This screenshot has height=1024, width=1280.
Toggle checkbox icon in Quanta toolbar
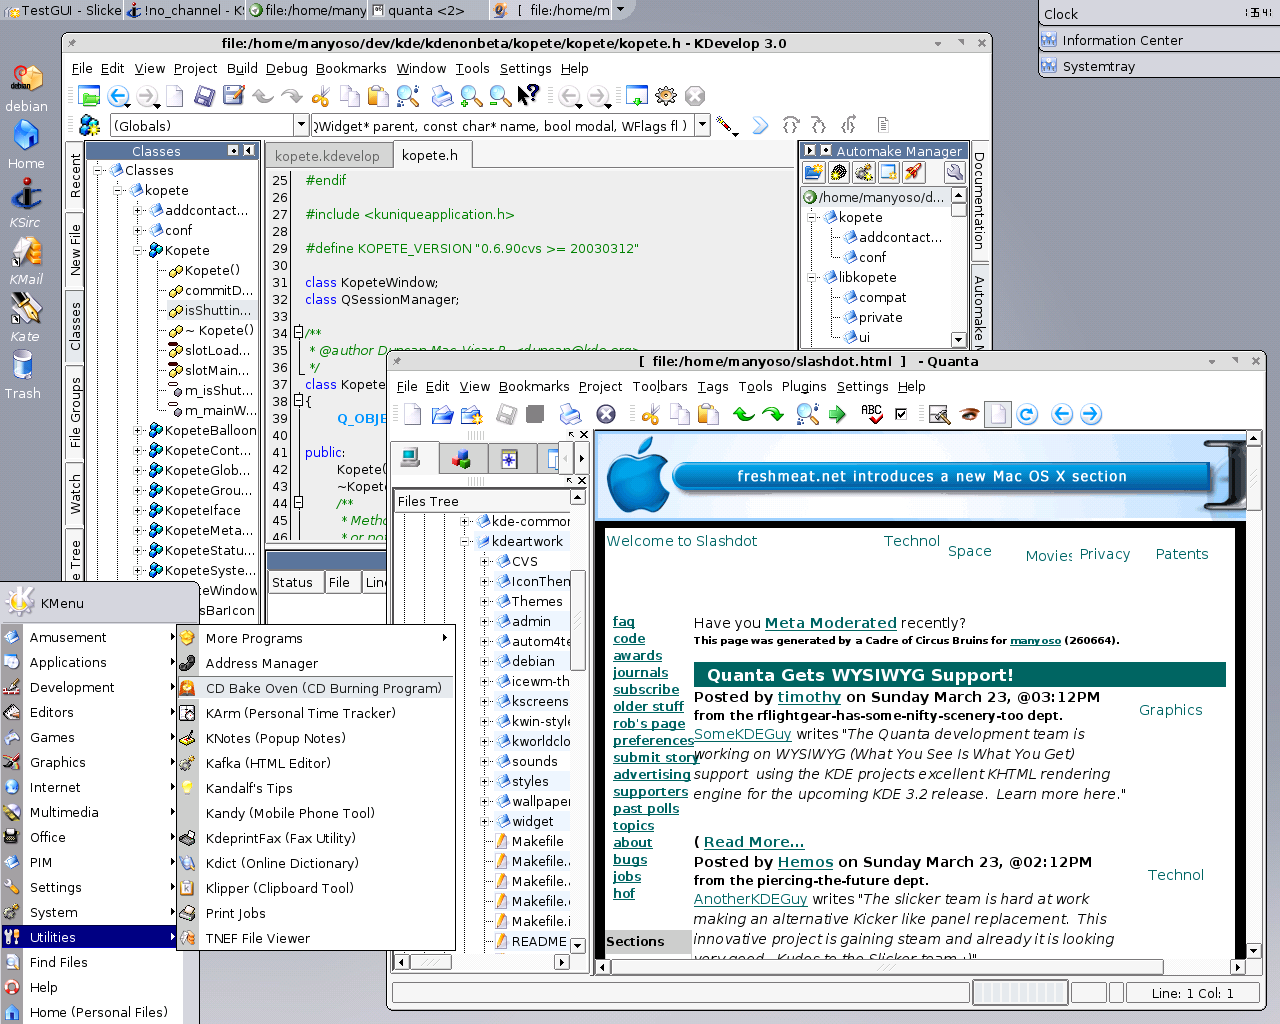click(x=901, y=414)
